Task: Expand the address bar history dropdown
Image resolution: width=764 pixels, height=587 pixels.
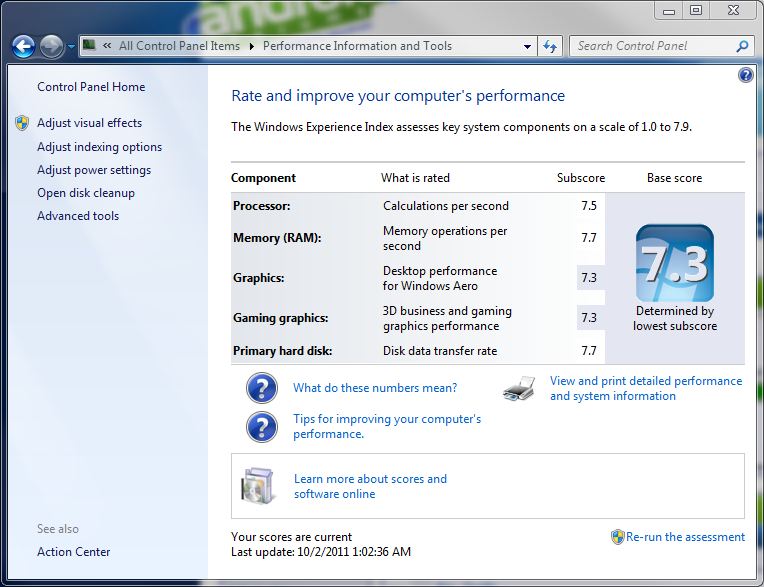Action: [x=528, y=46]
